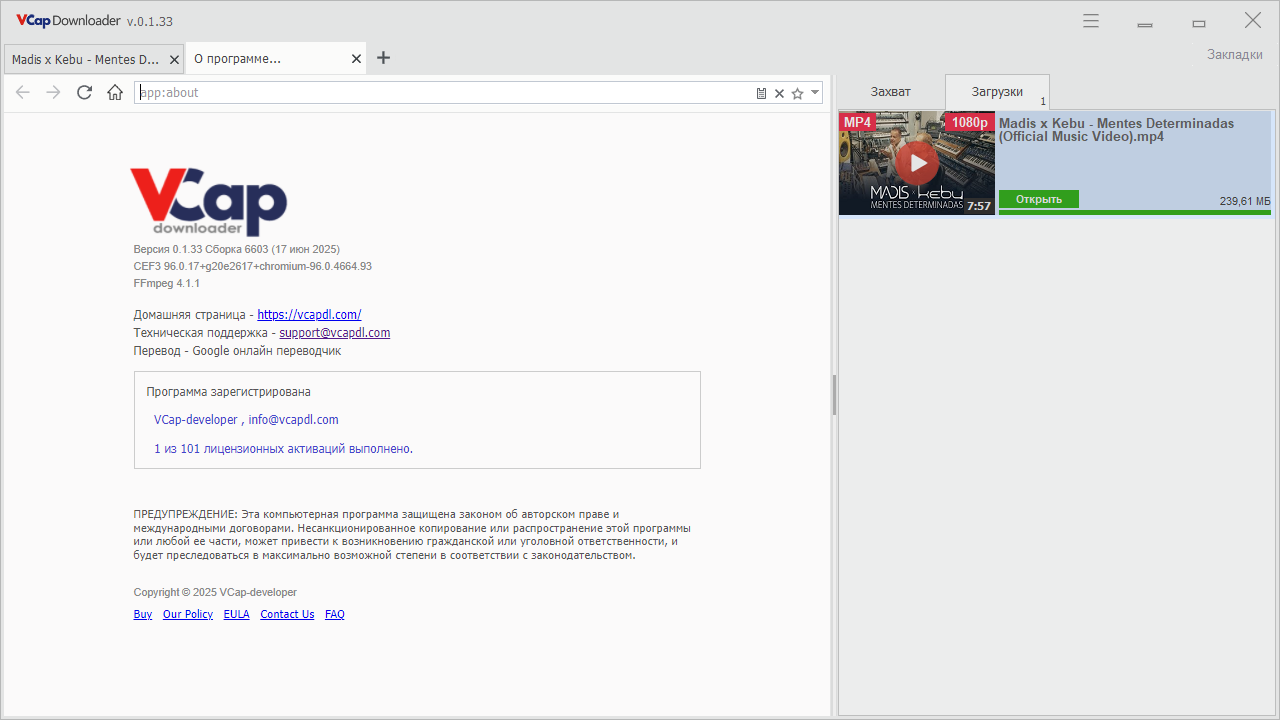Image resolution: width=1280 pixels, height=720 pixels.
Task: Follow the Buy link
Action: (x=143, y=614)
